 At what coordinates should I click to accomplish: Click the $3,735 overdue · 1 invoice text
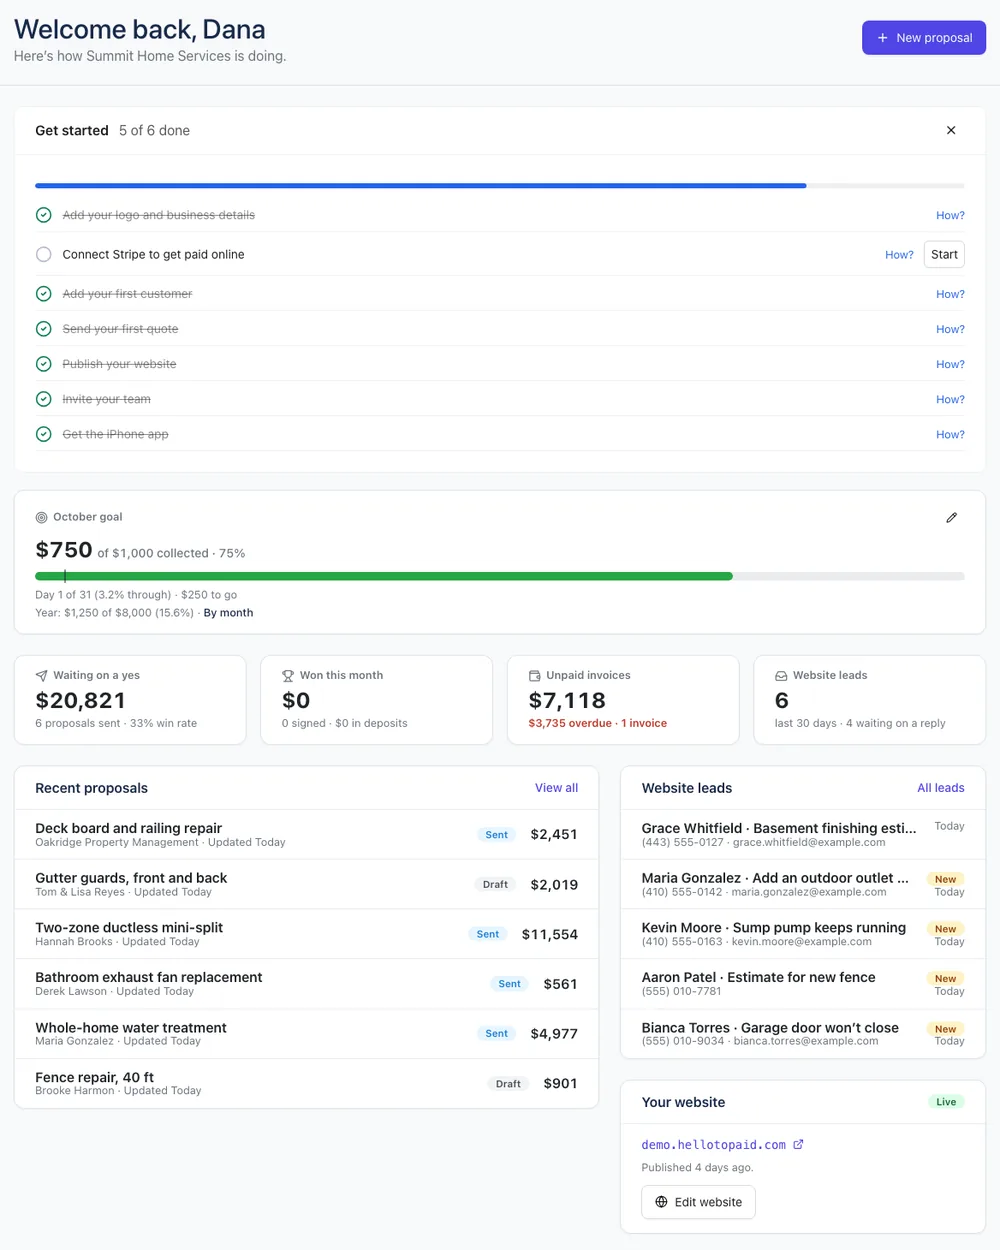597,723
